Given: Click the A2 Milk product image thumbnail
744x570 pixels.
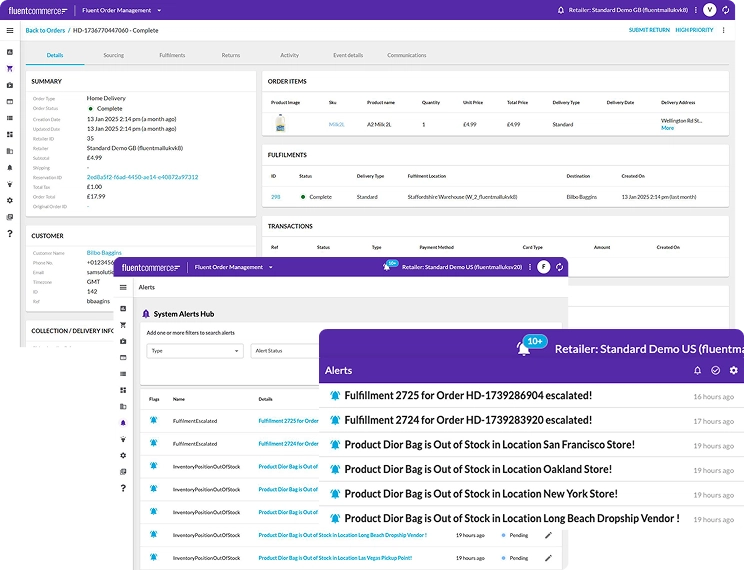Looking at the screenshot, I should point(281,124).
